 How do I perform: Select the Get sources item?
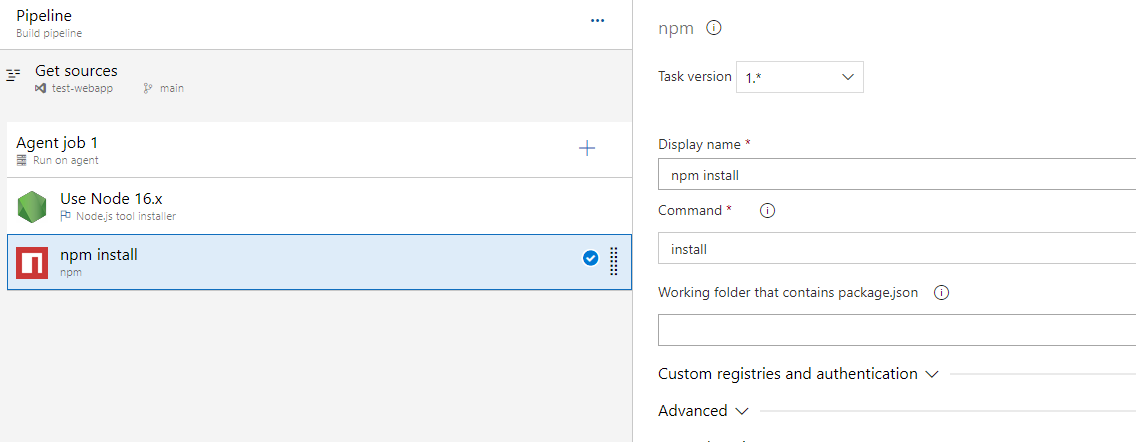pos(76,71)
